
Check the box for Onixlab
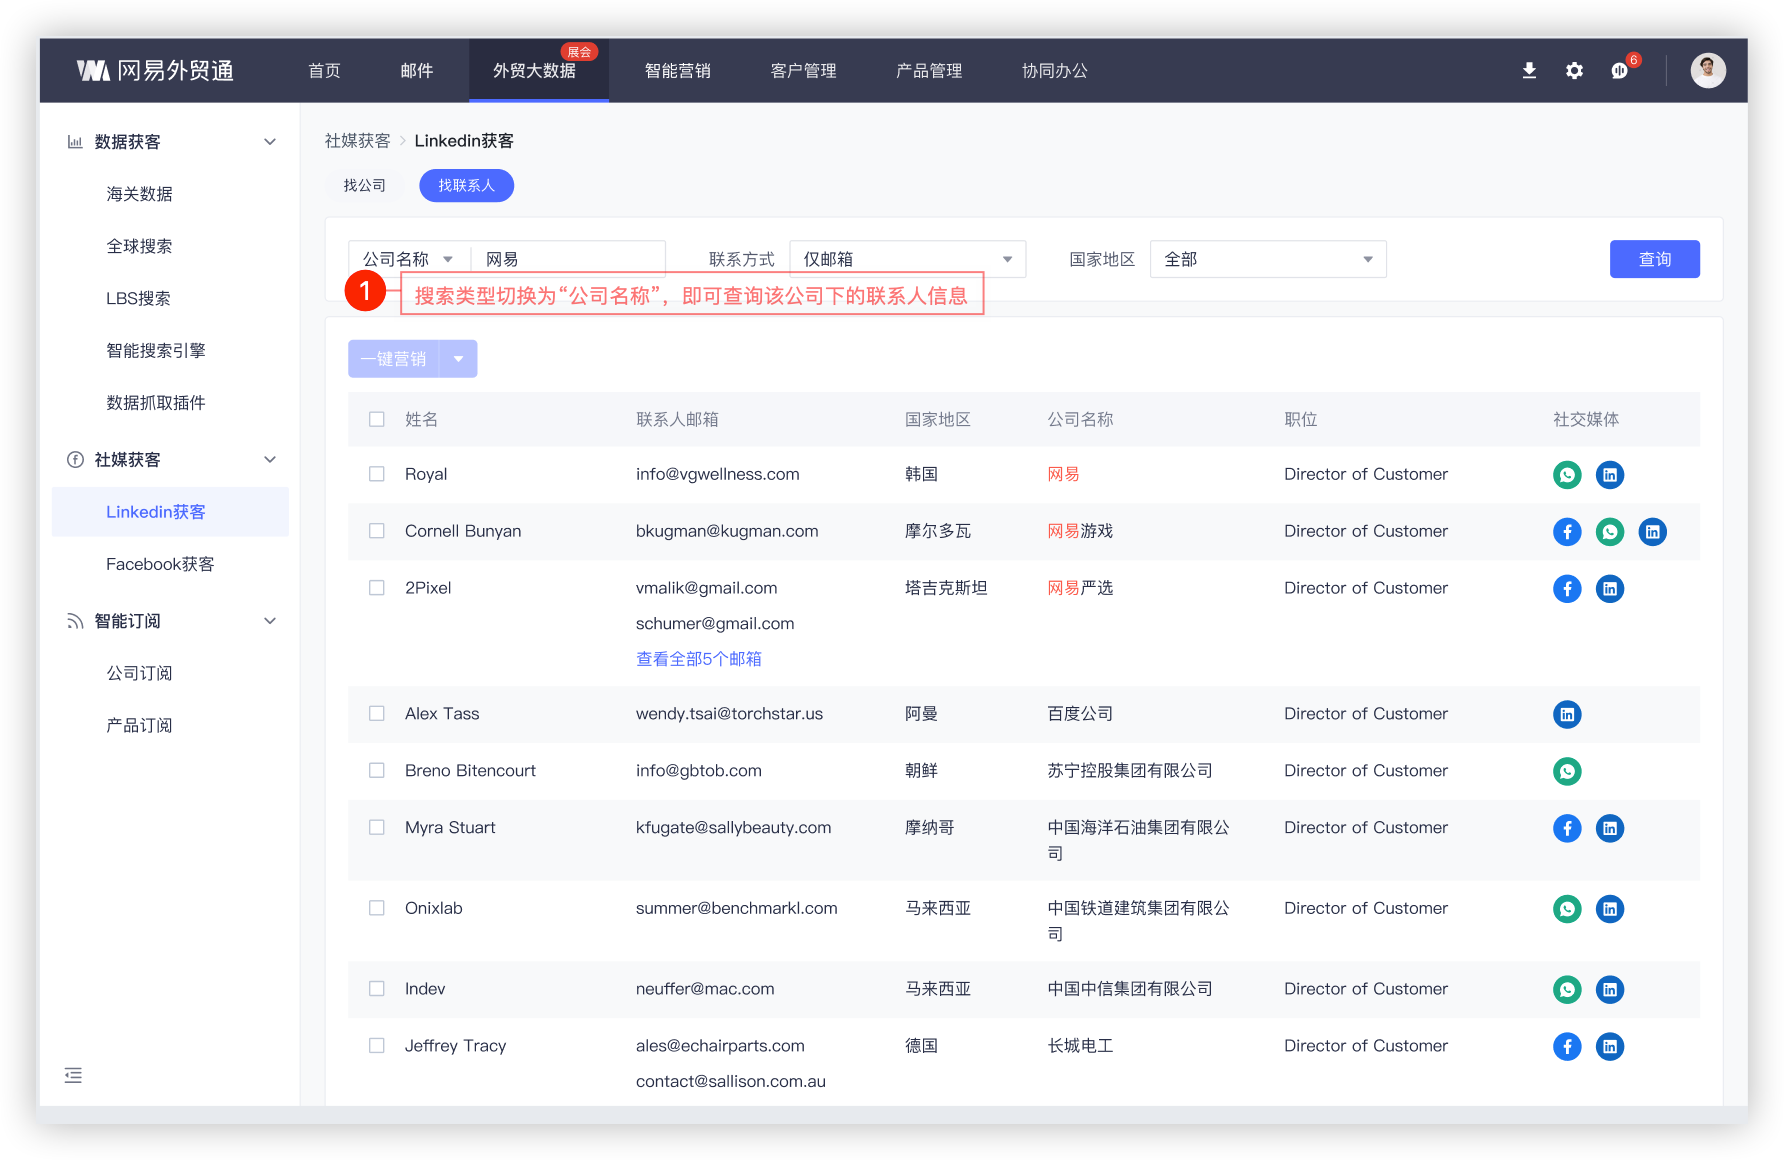[377, 908]
